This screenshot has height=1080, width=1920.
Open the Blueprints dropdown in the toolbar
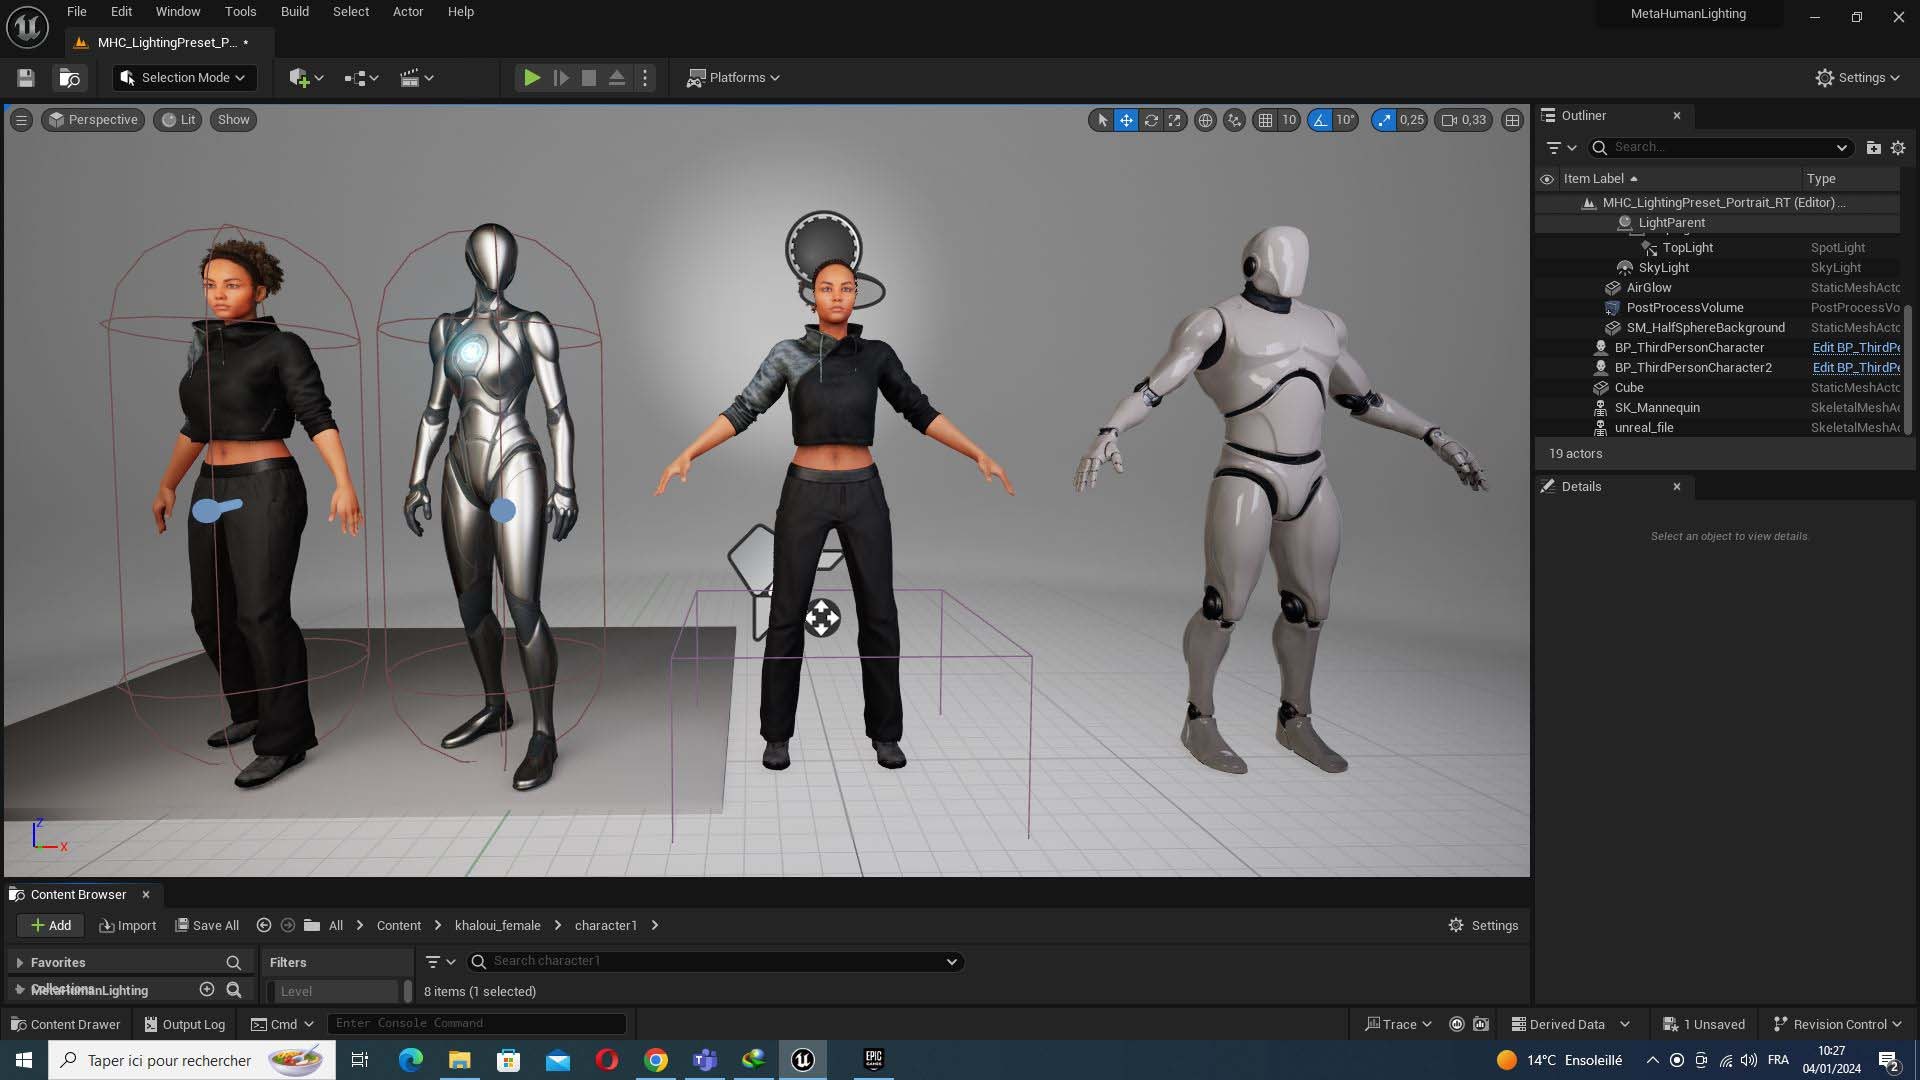[x=361, y=78]
